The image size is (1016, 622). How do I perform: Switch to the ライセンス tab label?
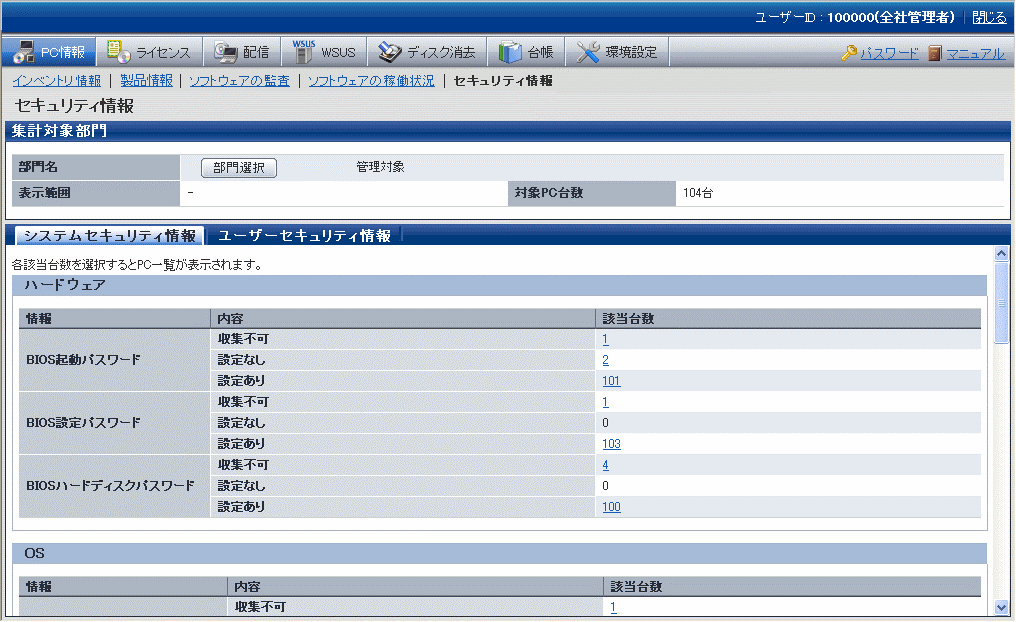coord(163,52)
